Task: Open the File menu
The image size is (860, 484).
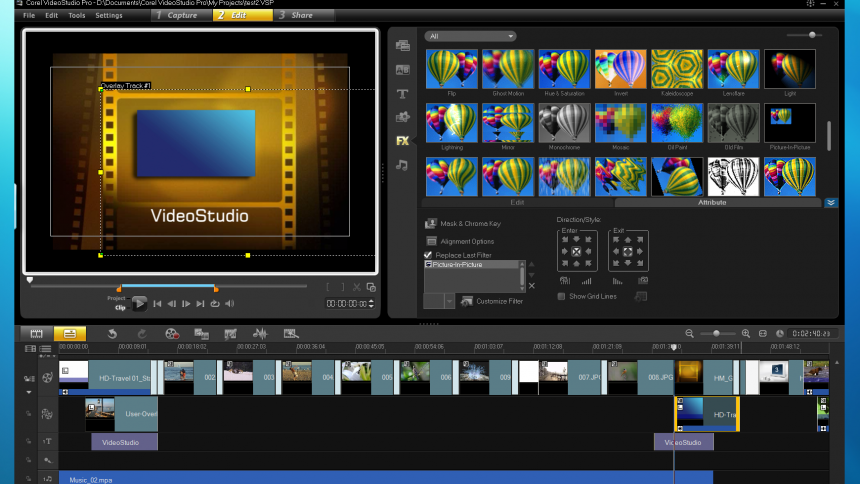Action: (29, 15)
